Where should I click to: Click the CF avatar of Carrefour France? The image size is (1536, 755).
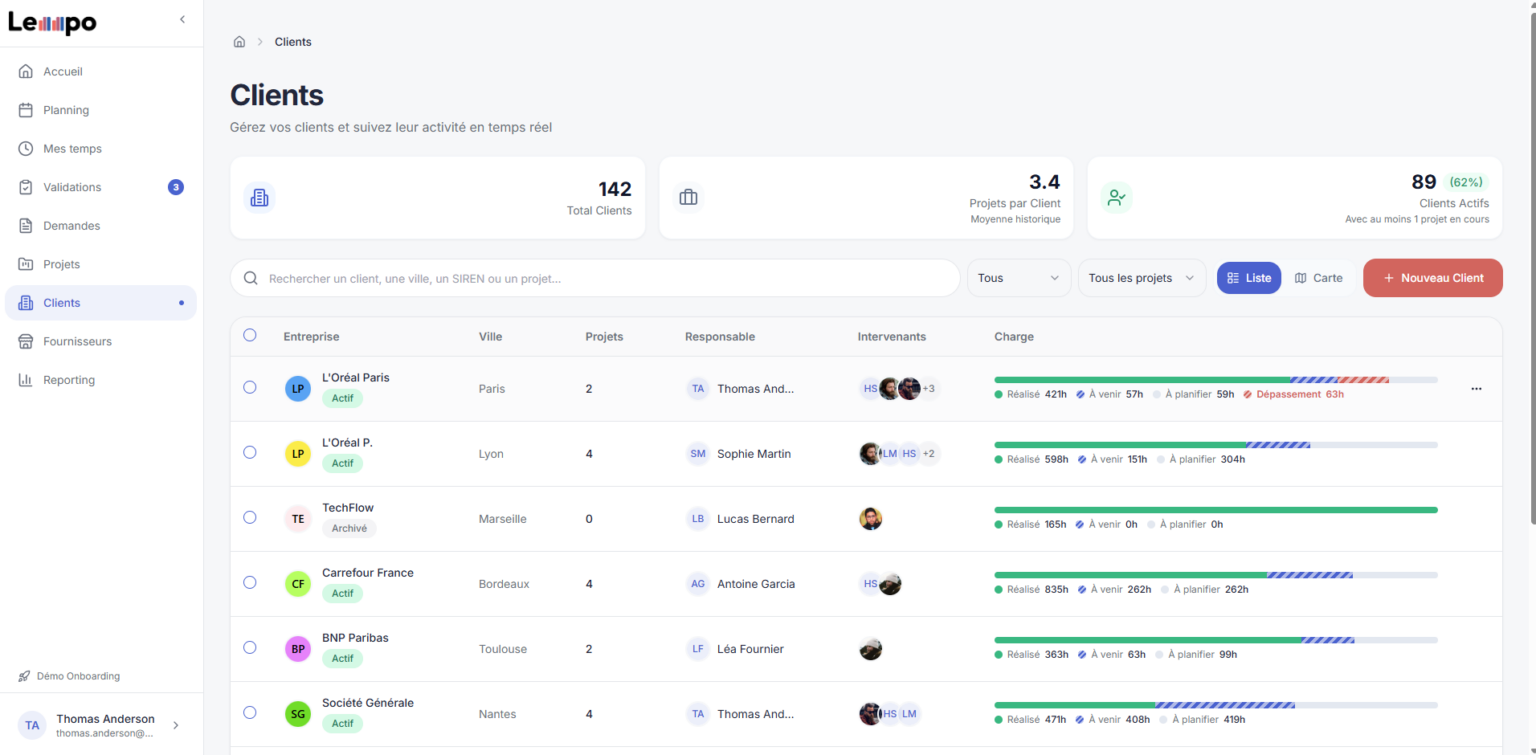[x=298, y=584]
